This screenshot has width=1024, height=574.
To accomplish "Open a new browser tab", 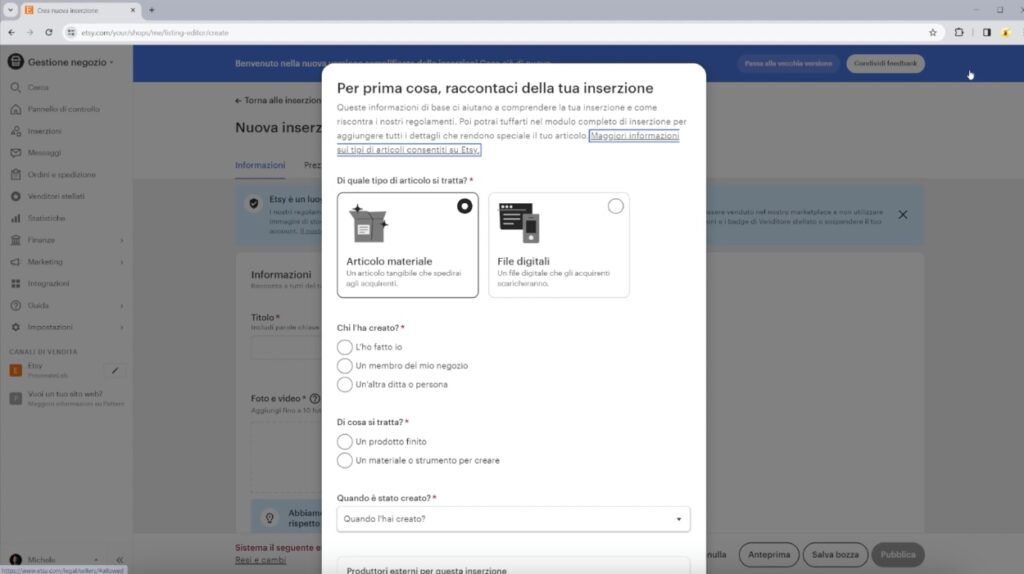I will pos(152,10).
